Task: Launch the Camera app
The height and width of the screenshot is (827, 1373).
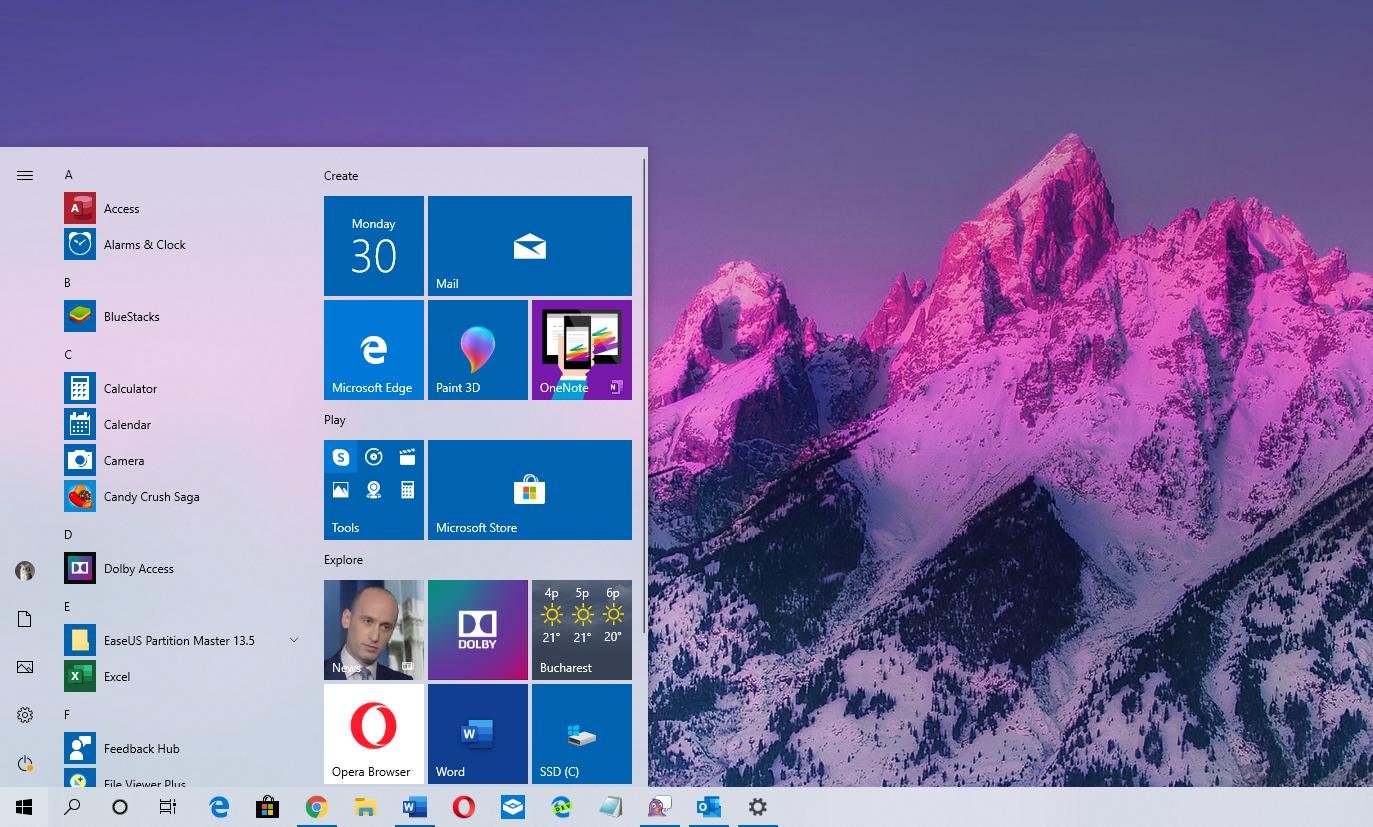Action: pyautogui.click(x=124, y=460)
